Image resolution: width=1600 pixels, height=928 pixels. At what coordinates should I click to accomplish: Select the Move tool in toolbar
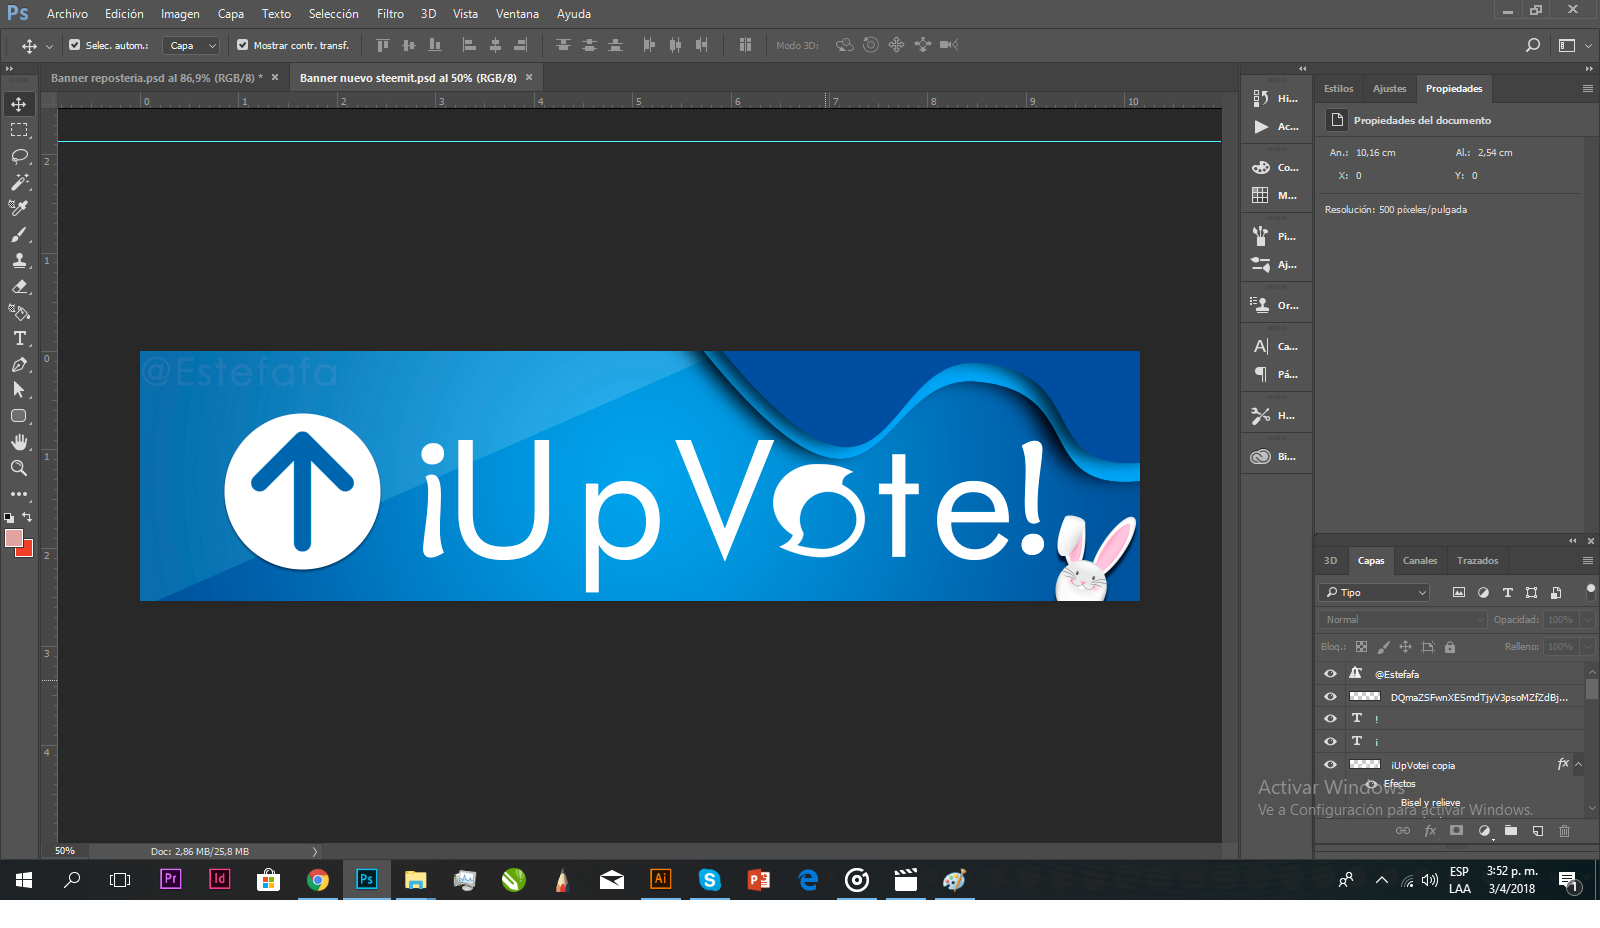[x=19, y=104]
